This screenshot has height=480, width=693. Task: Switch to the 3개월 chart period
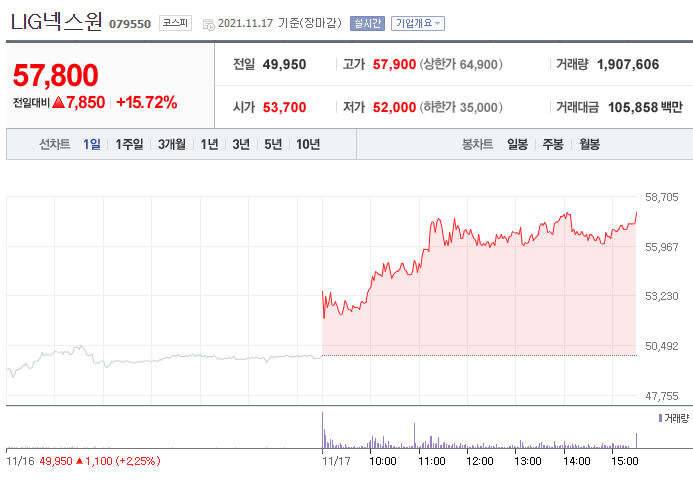172,144
